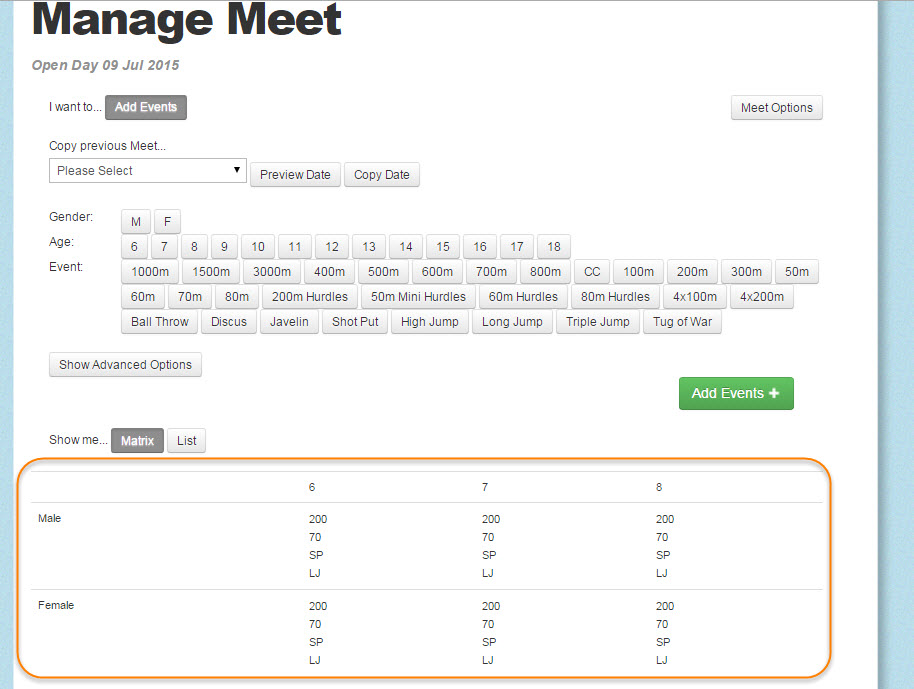Choose age 17 button

tap(517, 247)
